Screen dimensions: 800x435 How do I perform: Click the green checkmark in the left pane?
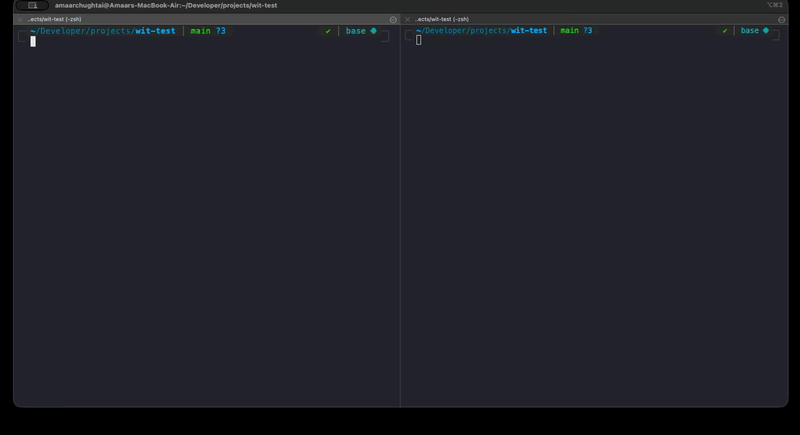click(x=328, y=31)
